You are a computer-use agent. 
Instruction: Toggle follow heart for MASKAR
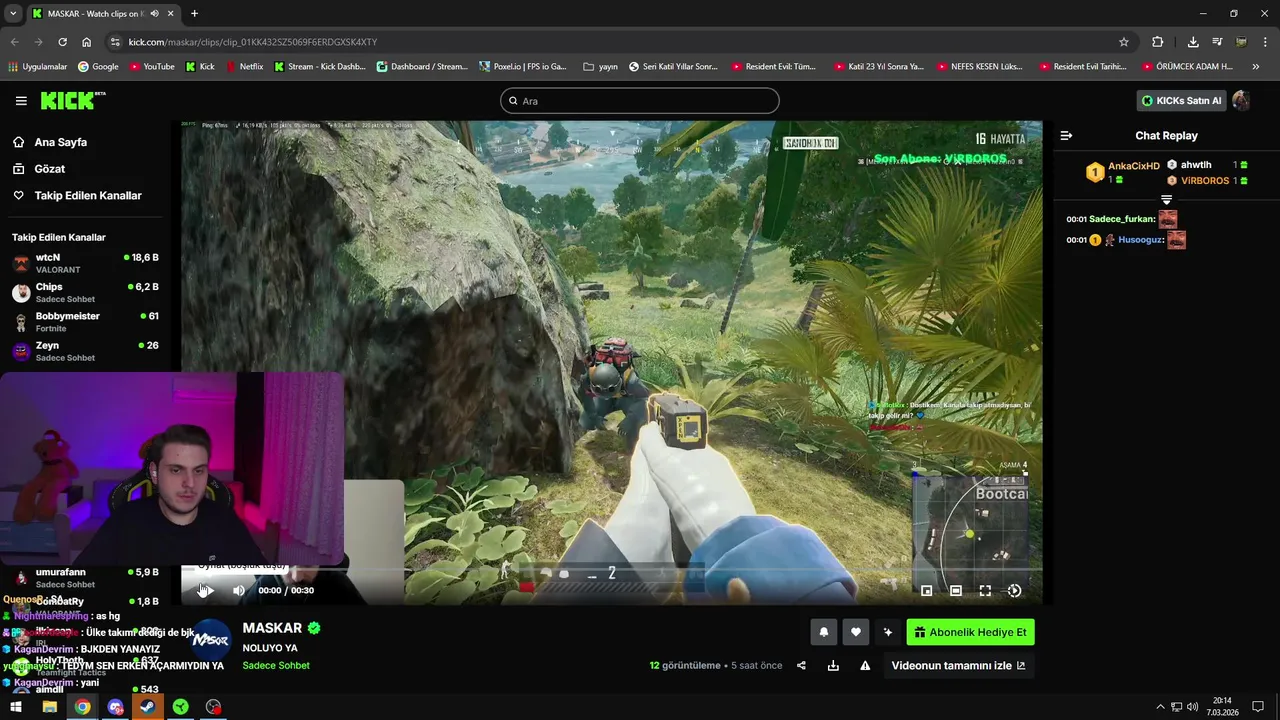[856, 632]
